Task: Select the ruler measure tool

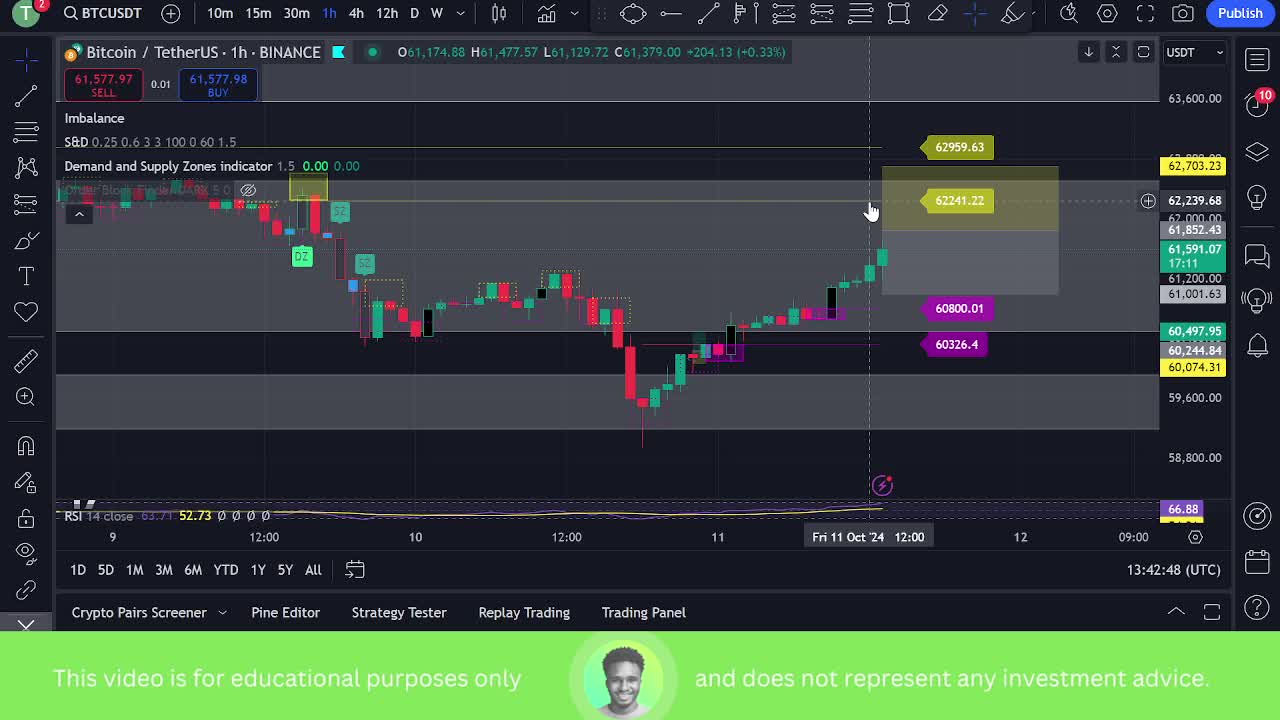Action: 26,361
